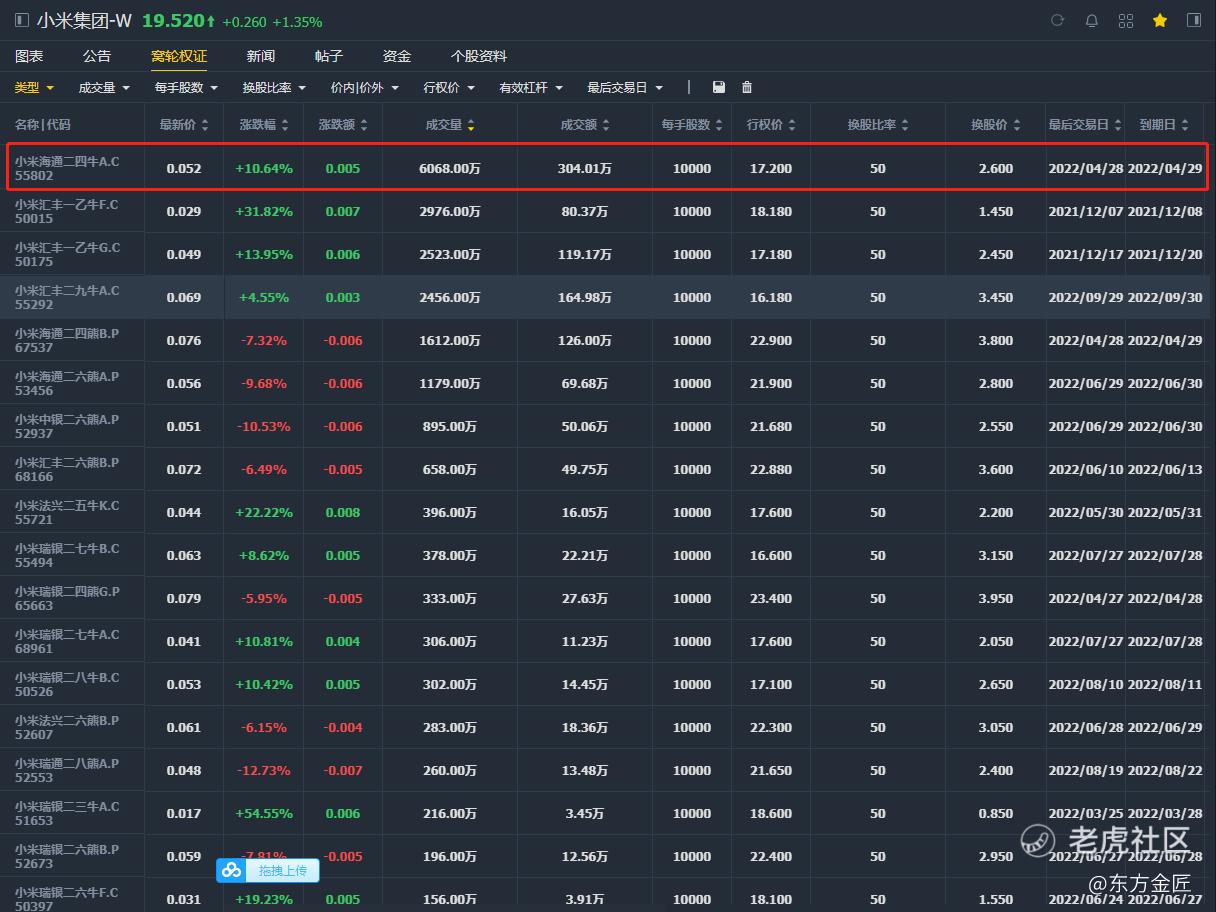
Task: Sort the 涨跌幅 column
Action: (285, 126)
